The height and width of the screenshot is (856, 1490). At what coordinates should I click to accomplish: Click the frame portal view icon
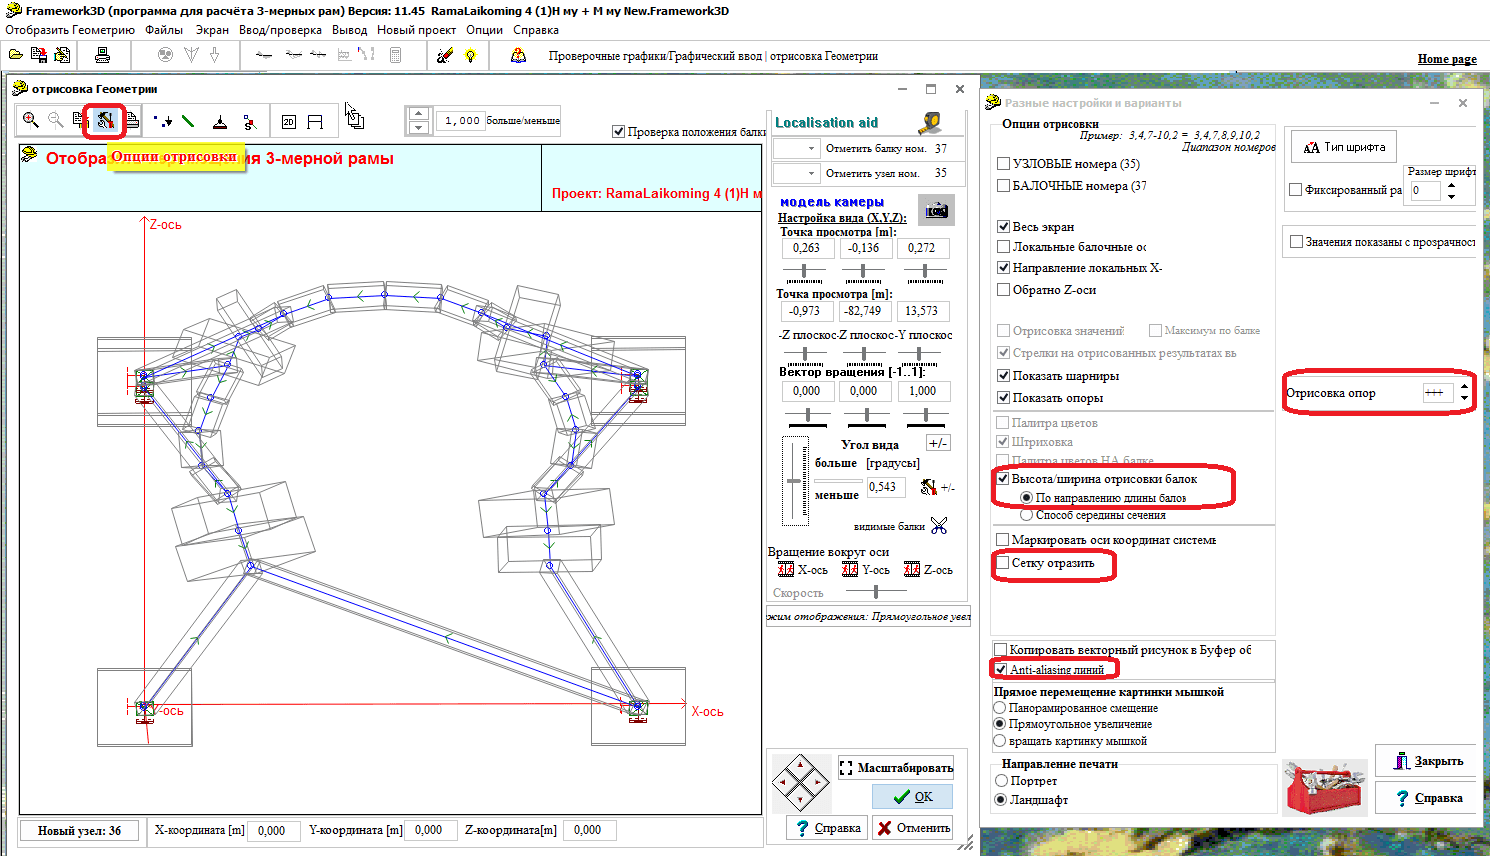click(x=315, y=121)
